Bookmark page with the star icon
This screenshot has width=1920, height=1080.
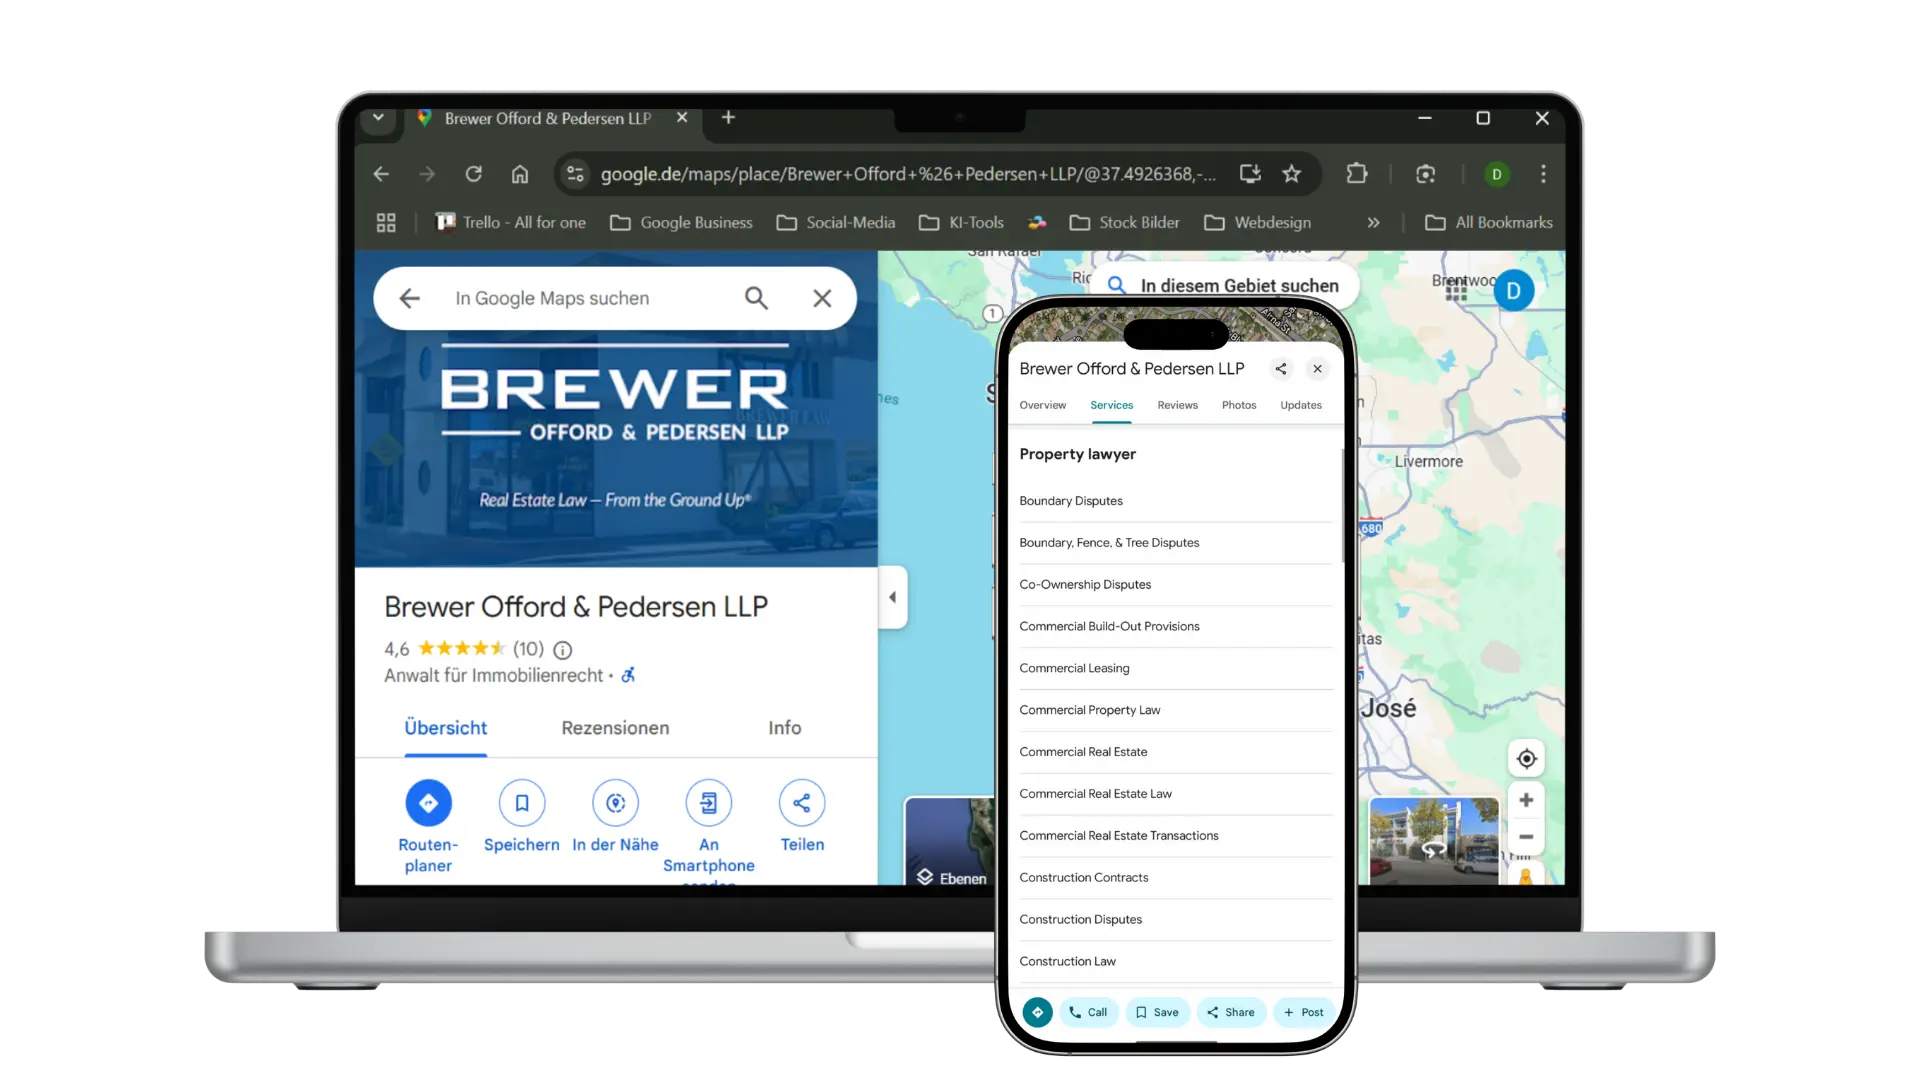[x=1292, y=174]
